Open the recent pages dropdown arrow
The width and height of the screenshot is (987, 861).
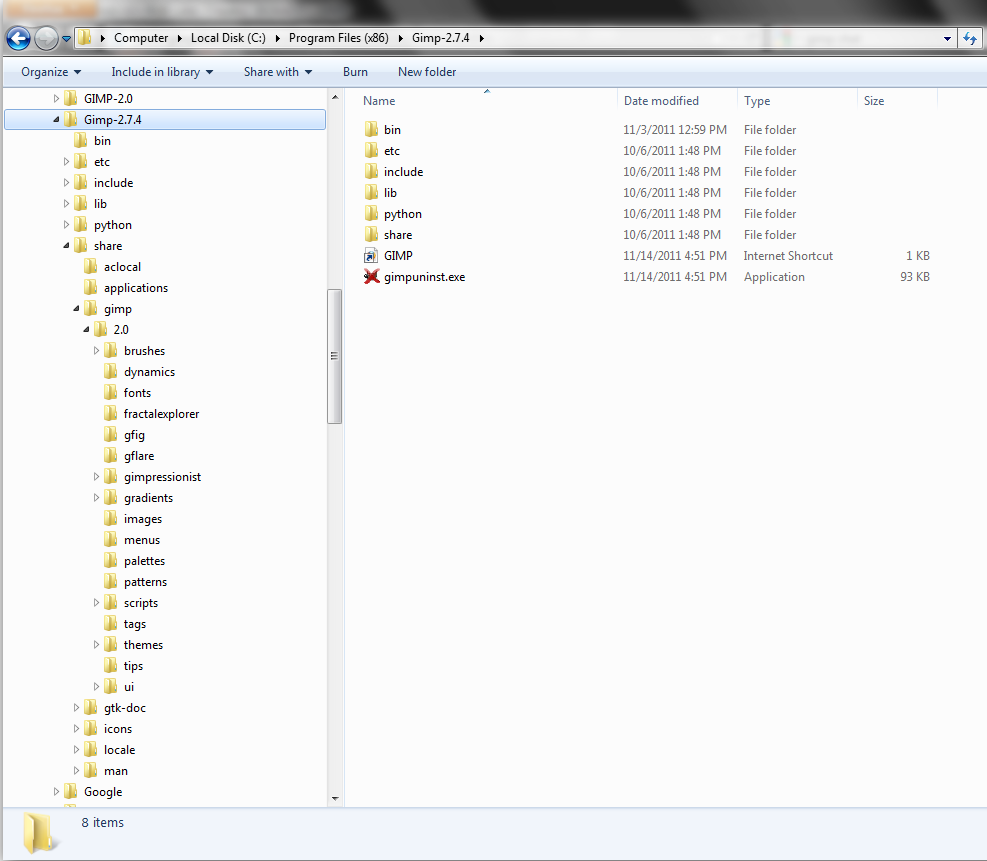(x=66, y=39)
